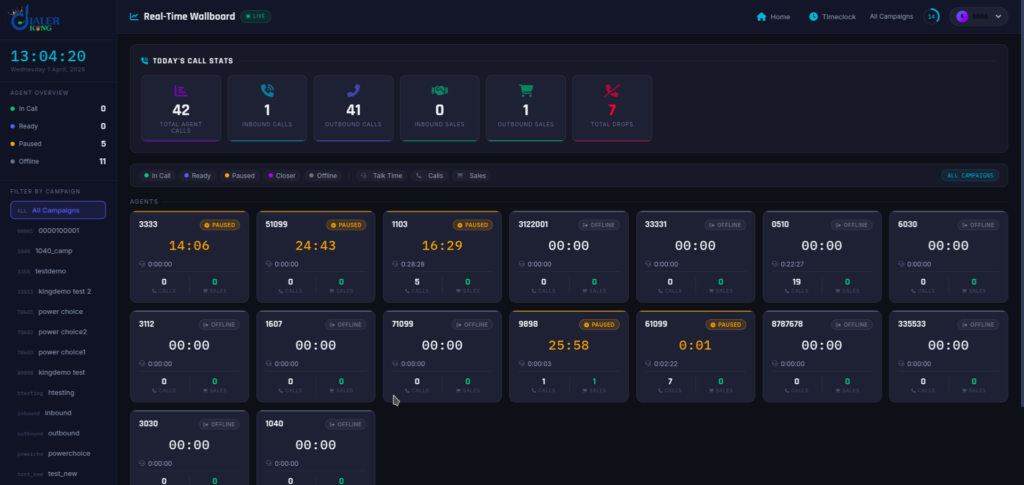The width and height of the screenshot is (1024, 485).
Task: Toggle the In Call legend filter
Action: (x=157, y=176)
